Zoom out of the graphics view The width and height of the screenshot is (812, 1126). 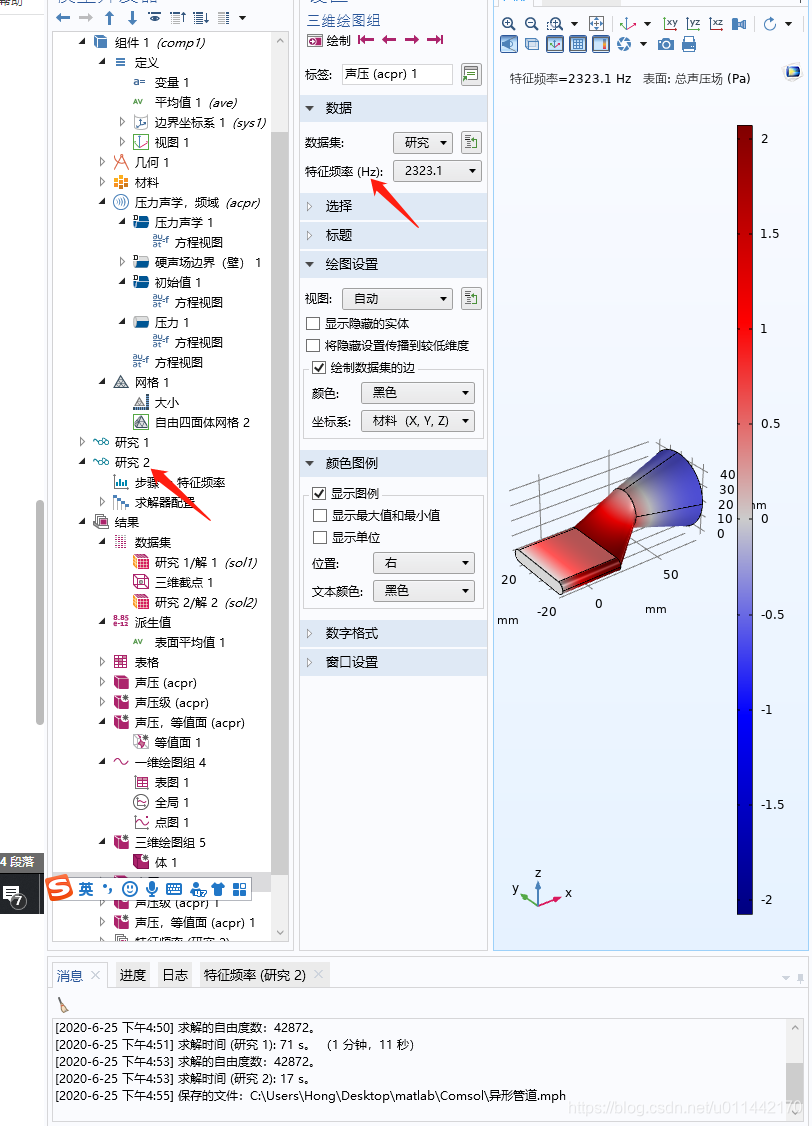pos(531,24)
